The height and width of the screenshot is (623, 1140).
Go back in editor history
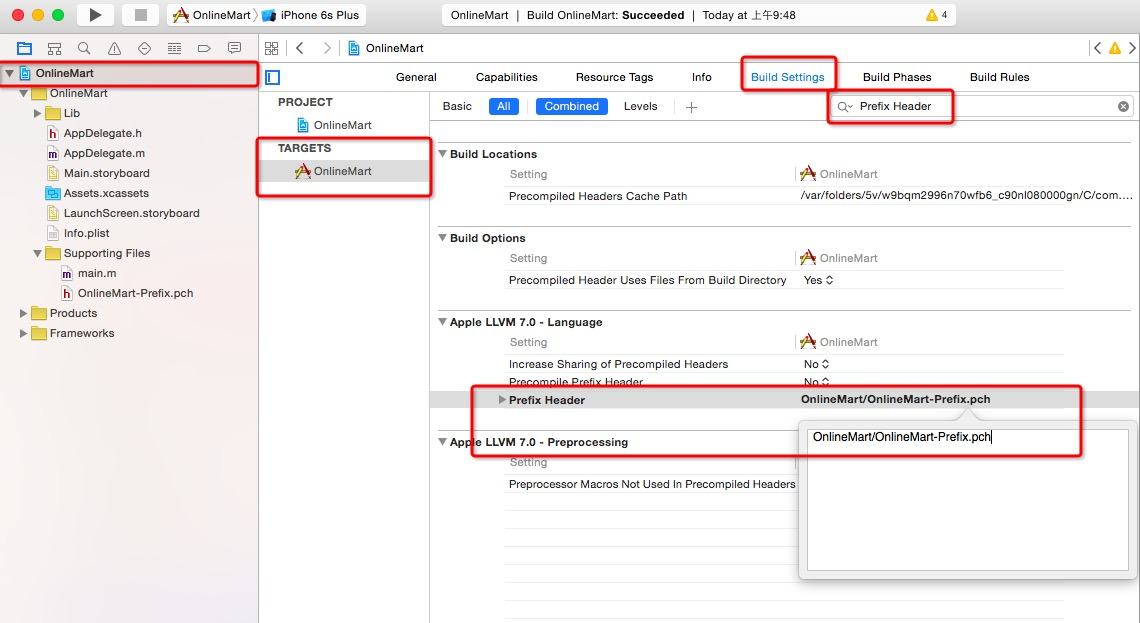coord(300,48)
